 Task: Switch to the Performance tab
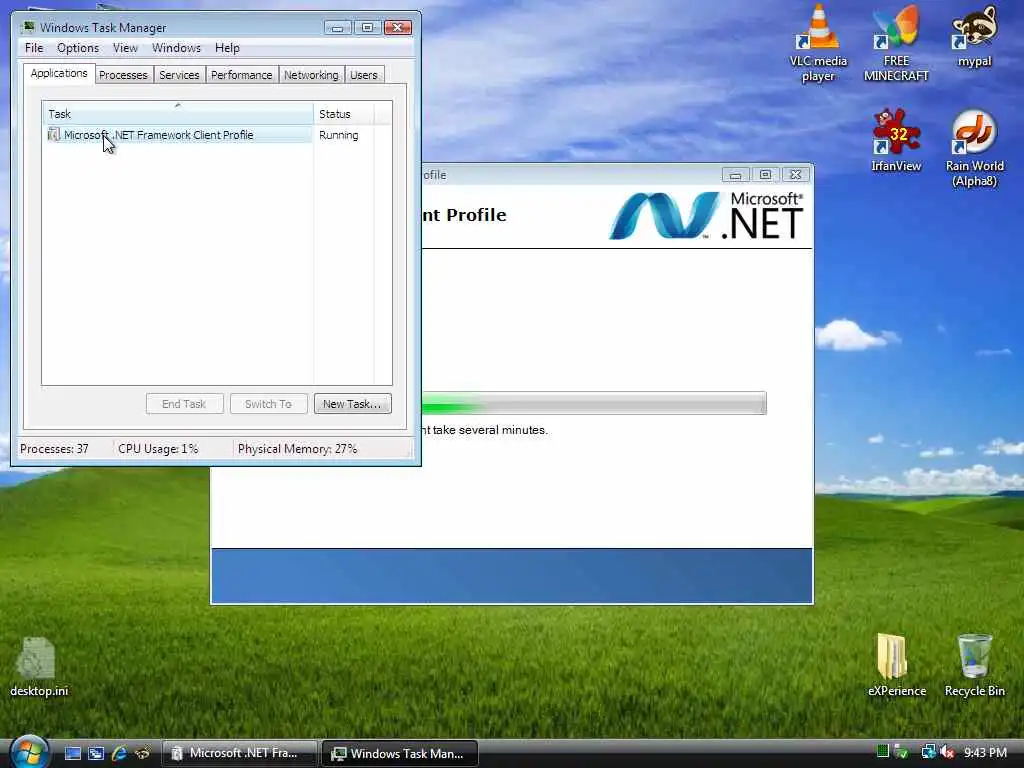pyautogui.click(x=241, y=75)
